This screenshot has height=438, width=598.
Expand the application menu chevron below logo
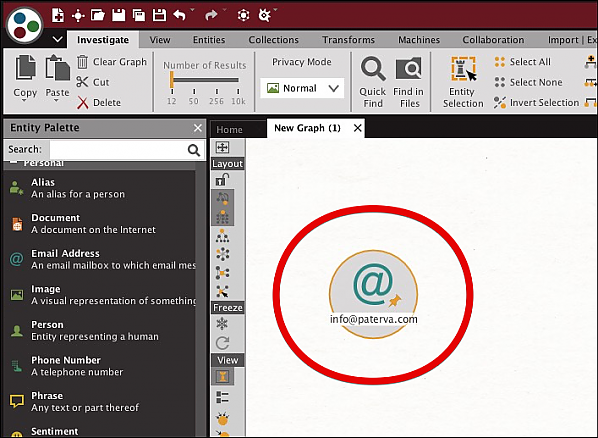click(x=58, y=39)
